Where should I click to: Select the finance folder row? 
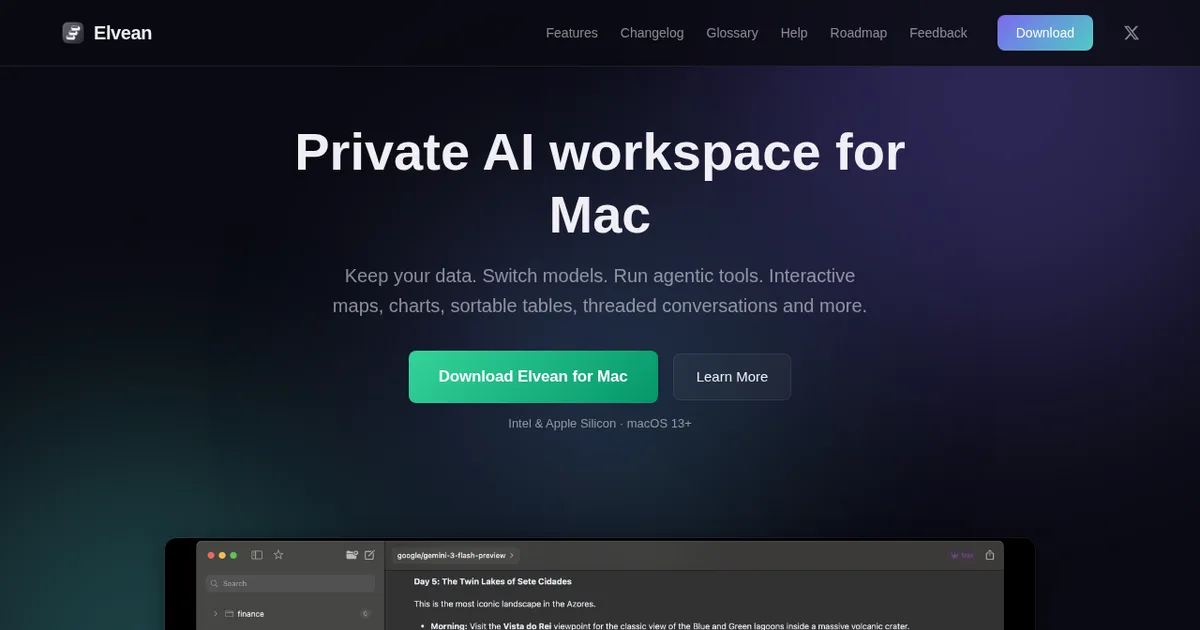pyautogui.click(x=290, y=614)
